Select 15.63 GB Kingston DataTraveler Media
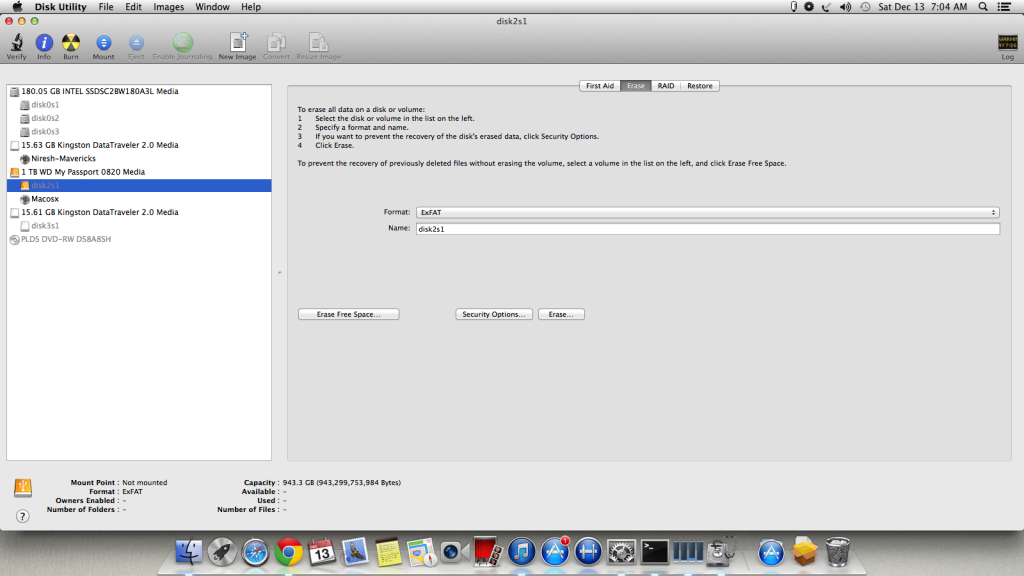1024x576 pixels. [x=139, y=145]
